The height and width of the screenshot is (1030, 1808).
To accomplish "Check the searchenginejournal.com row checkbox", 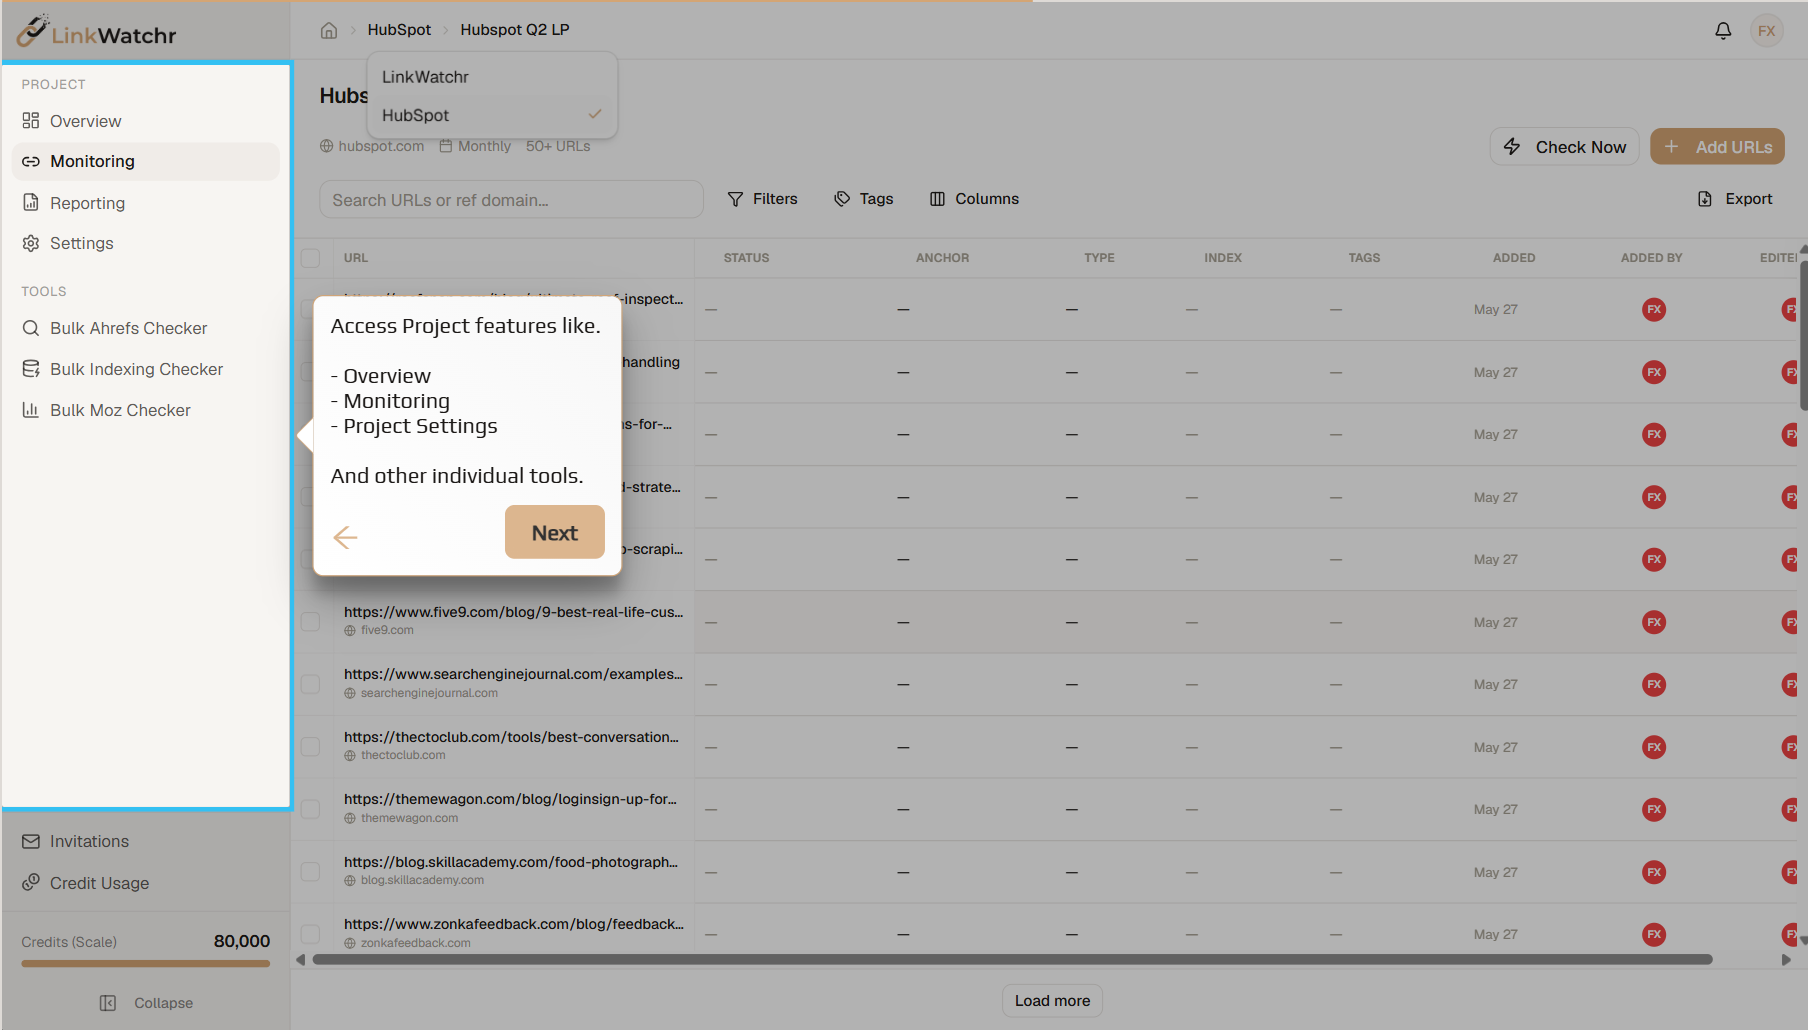I will [310, 684].
